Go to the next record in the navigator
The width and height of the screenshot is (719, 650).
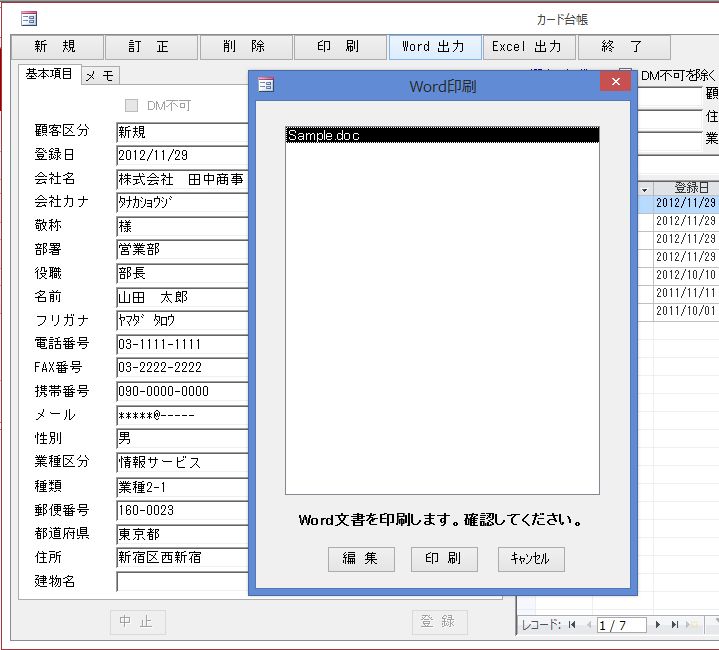pyautogui.click(x=658, y=624)
